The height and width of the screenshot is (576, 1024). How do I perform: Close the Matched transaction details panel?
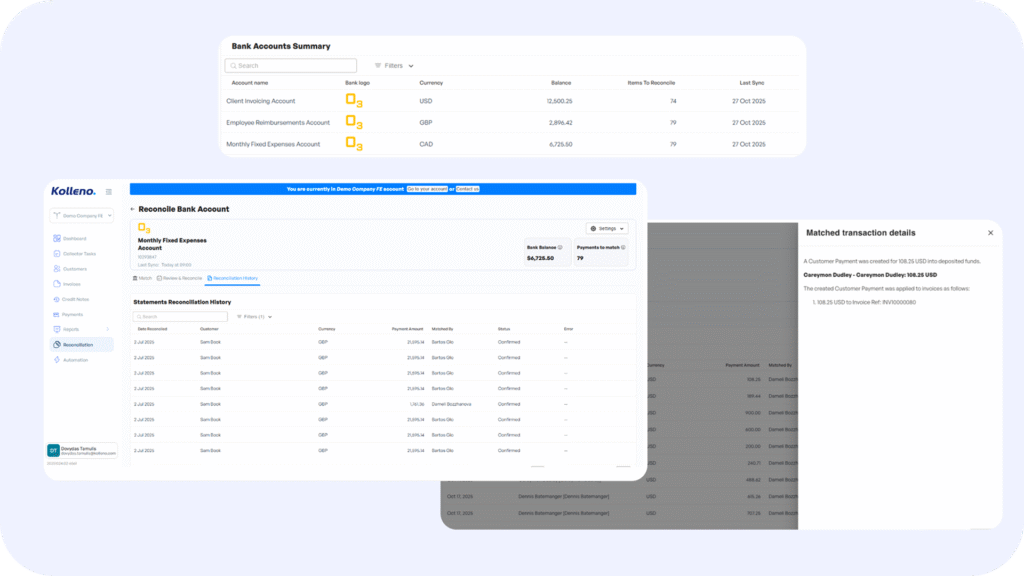pyautogui.click(x=990, y=232)
